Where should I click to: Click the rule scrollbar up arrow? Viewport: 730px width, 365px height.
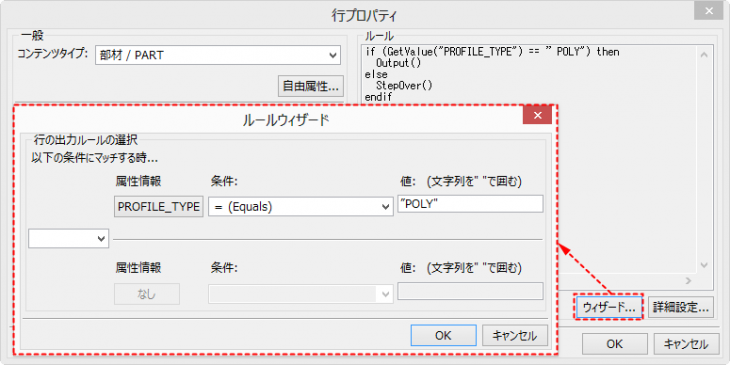point(704,55)
